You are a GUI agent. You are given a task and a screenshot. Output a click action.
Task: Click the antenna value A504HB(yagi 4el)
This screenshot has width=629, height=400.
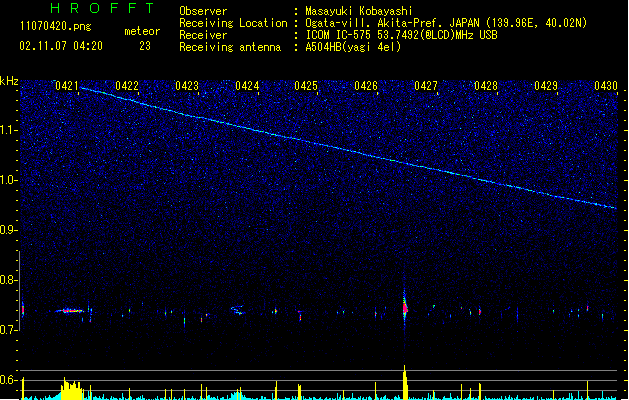click(x=353, y=47)
